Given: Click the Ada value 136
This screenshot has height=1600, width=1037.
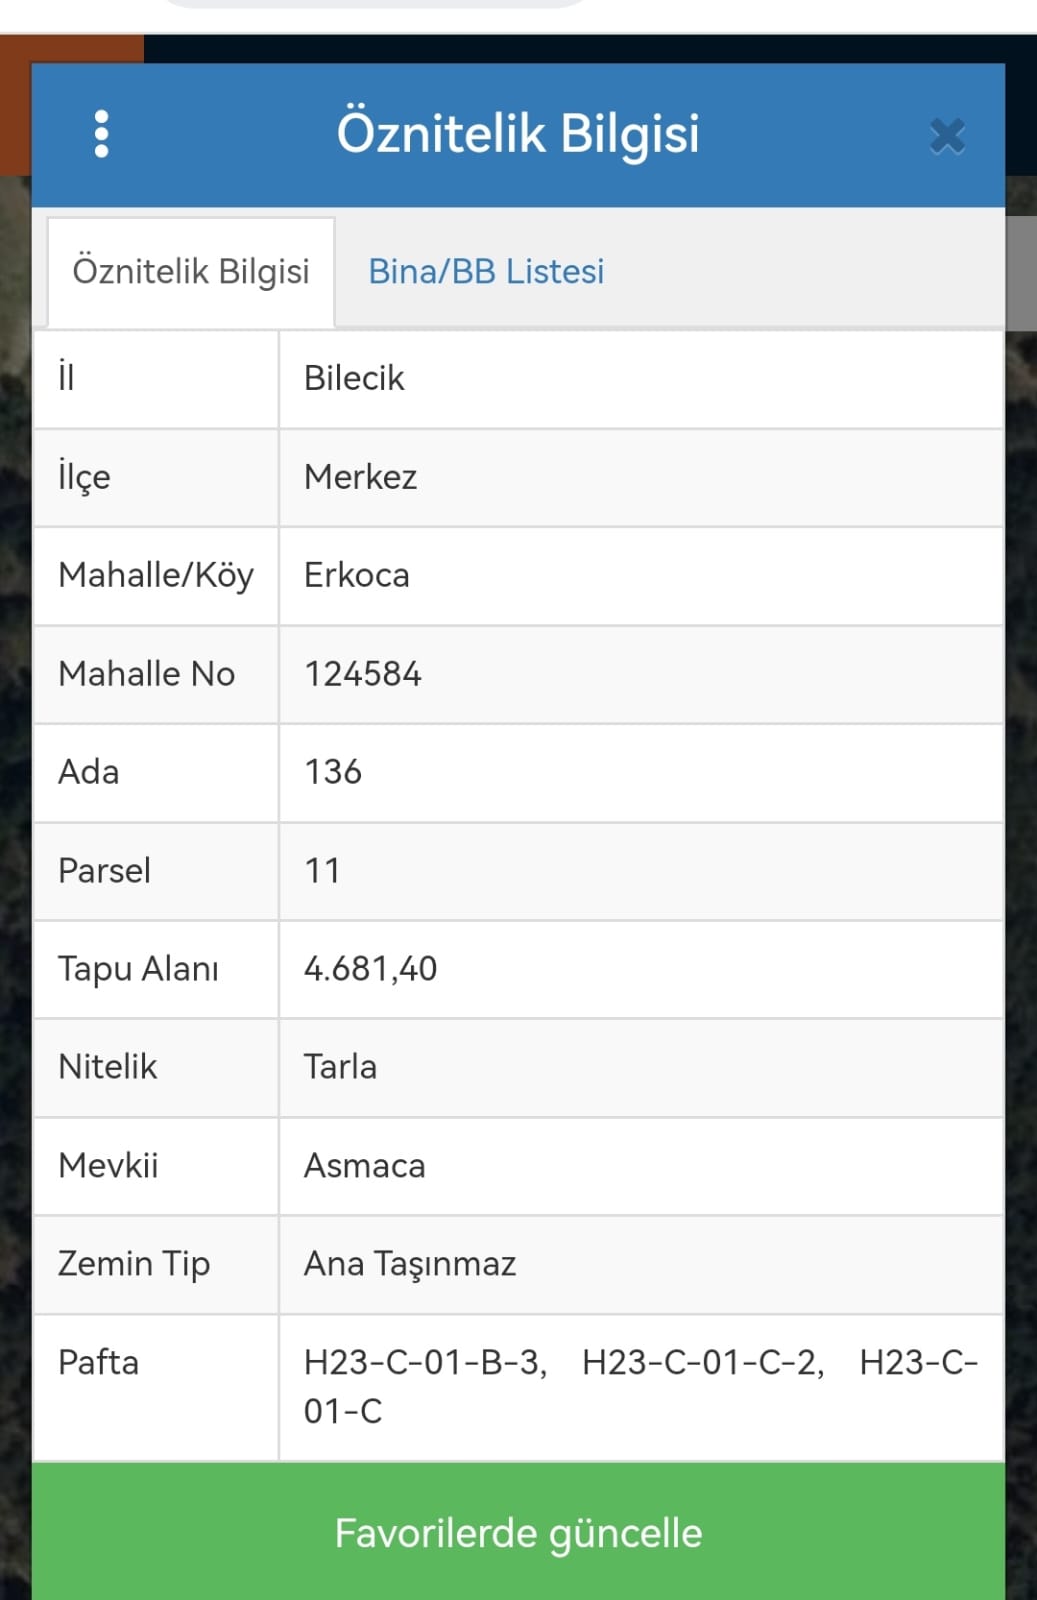Looking at the screenshot, I should pyautogui.click(x=333, y=772).
